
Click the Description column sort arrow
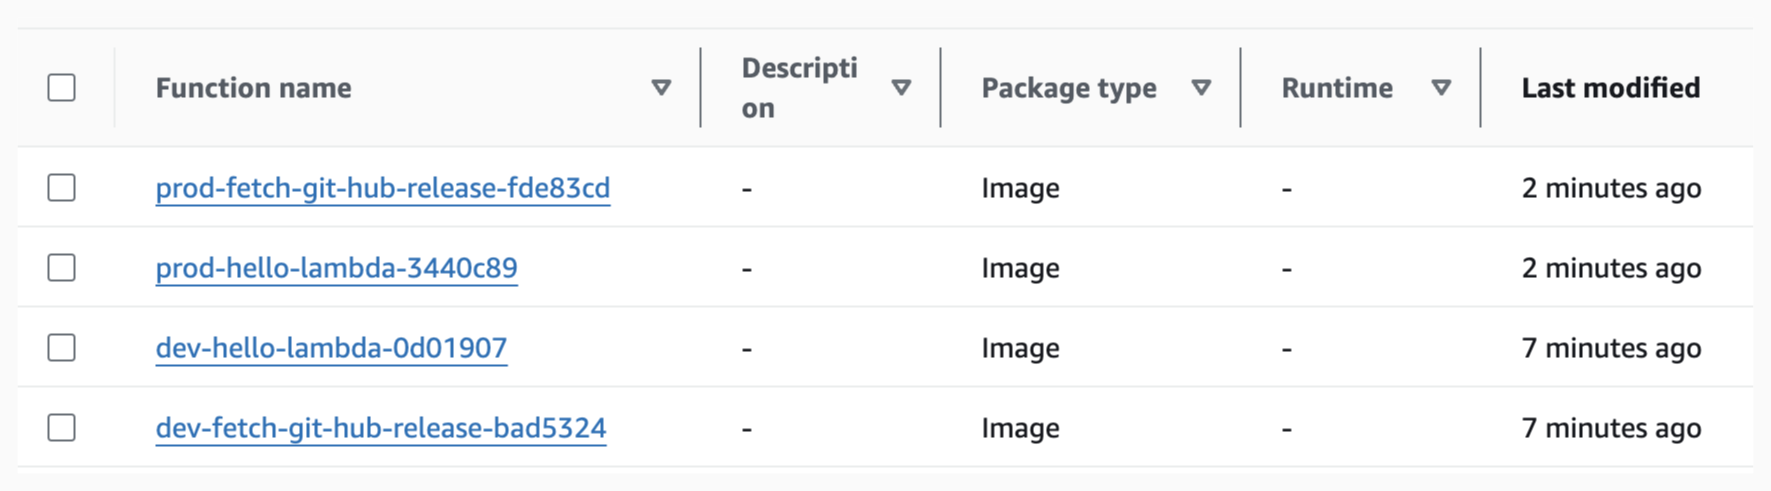pos(901,88)
